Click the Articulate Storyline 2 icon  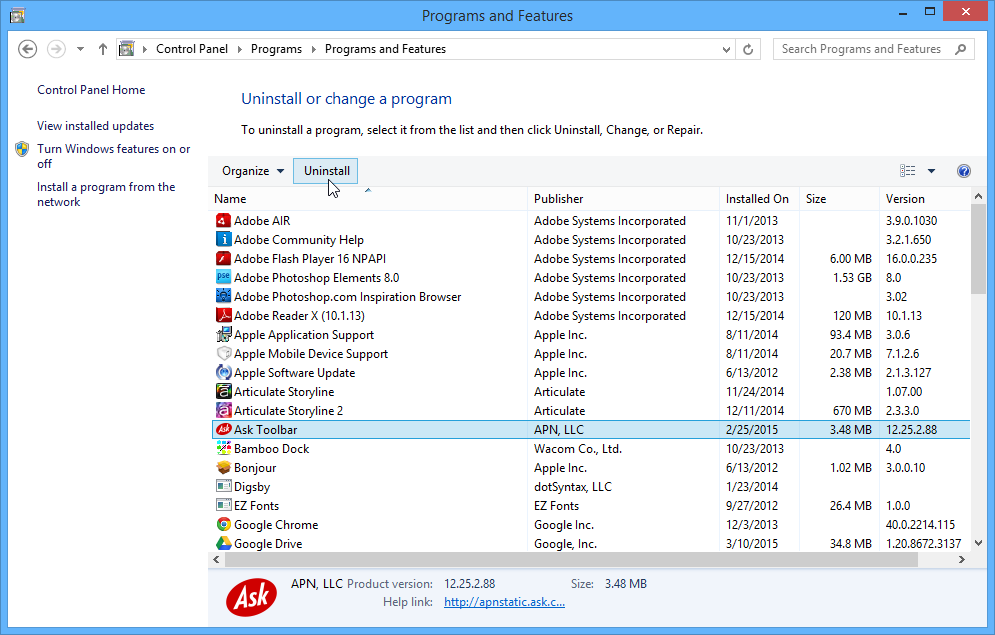pos(225,410)
